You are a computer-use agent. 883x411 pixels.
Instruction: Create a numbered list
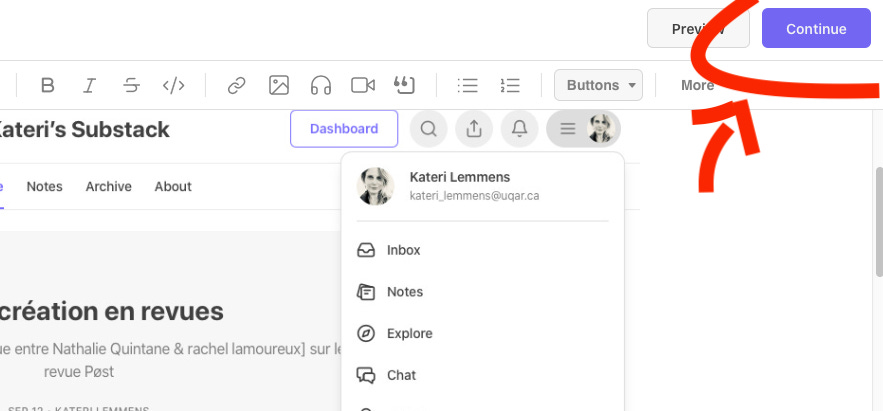pyautogui.click(x=510, y=86)
